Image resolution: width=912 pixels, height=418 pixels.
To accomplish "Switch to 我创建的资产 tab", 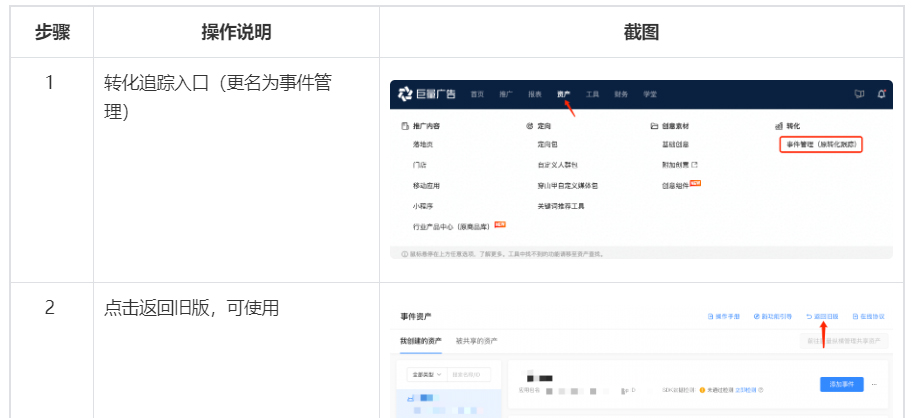I will pyautogui.click(x=421, y=341).
